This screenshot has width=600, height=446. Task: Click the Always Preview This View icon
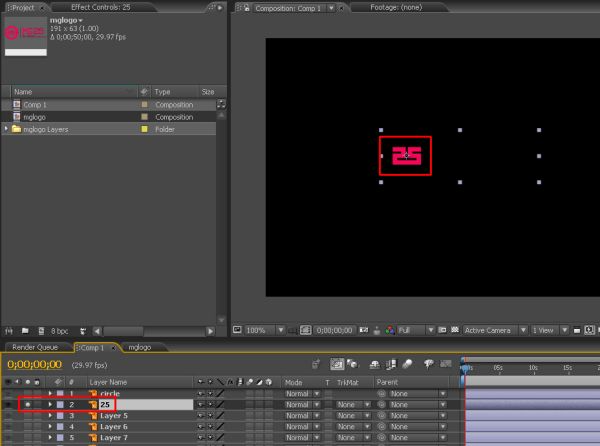(x=237, y=330)
